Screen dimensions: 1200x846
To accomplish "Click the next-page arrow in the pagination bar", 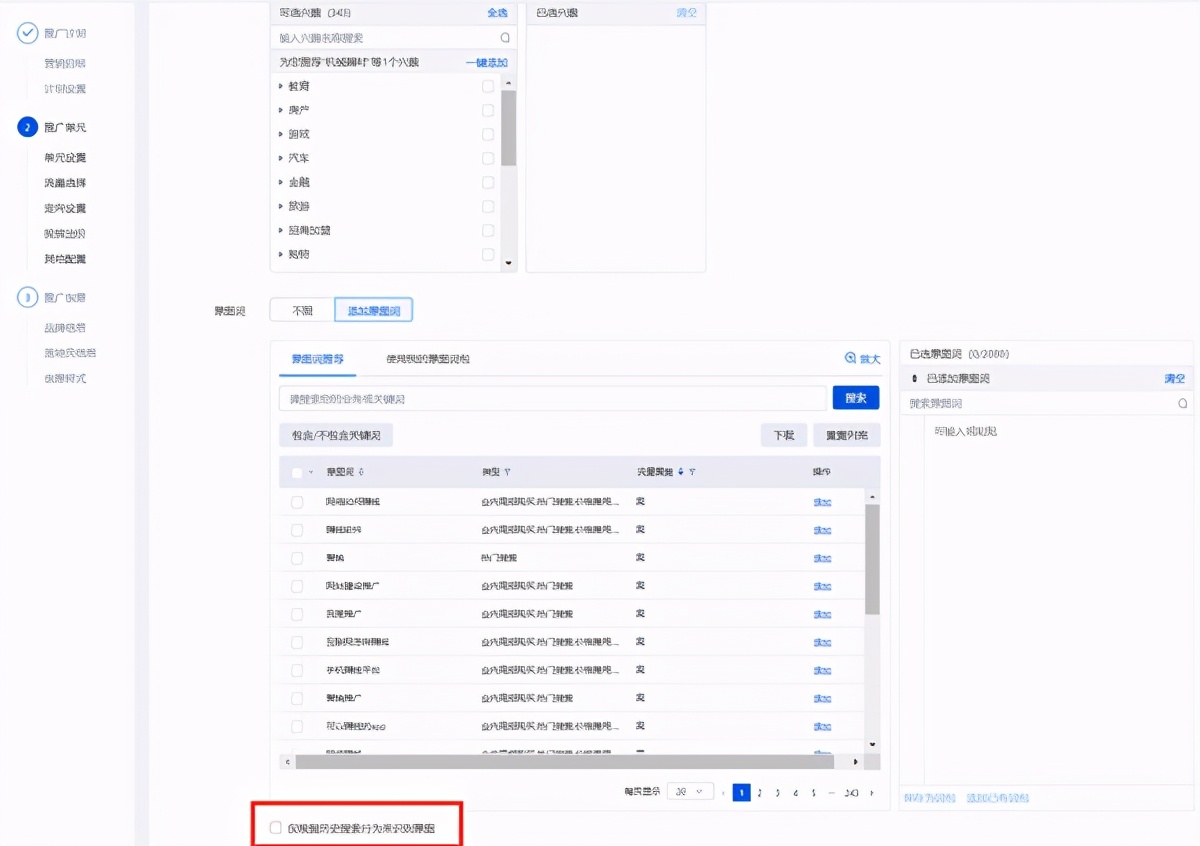I will click(871, 792).
